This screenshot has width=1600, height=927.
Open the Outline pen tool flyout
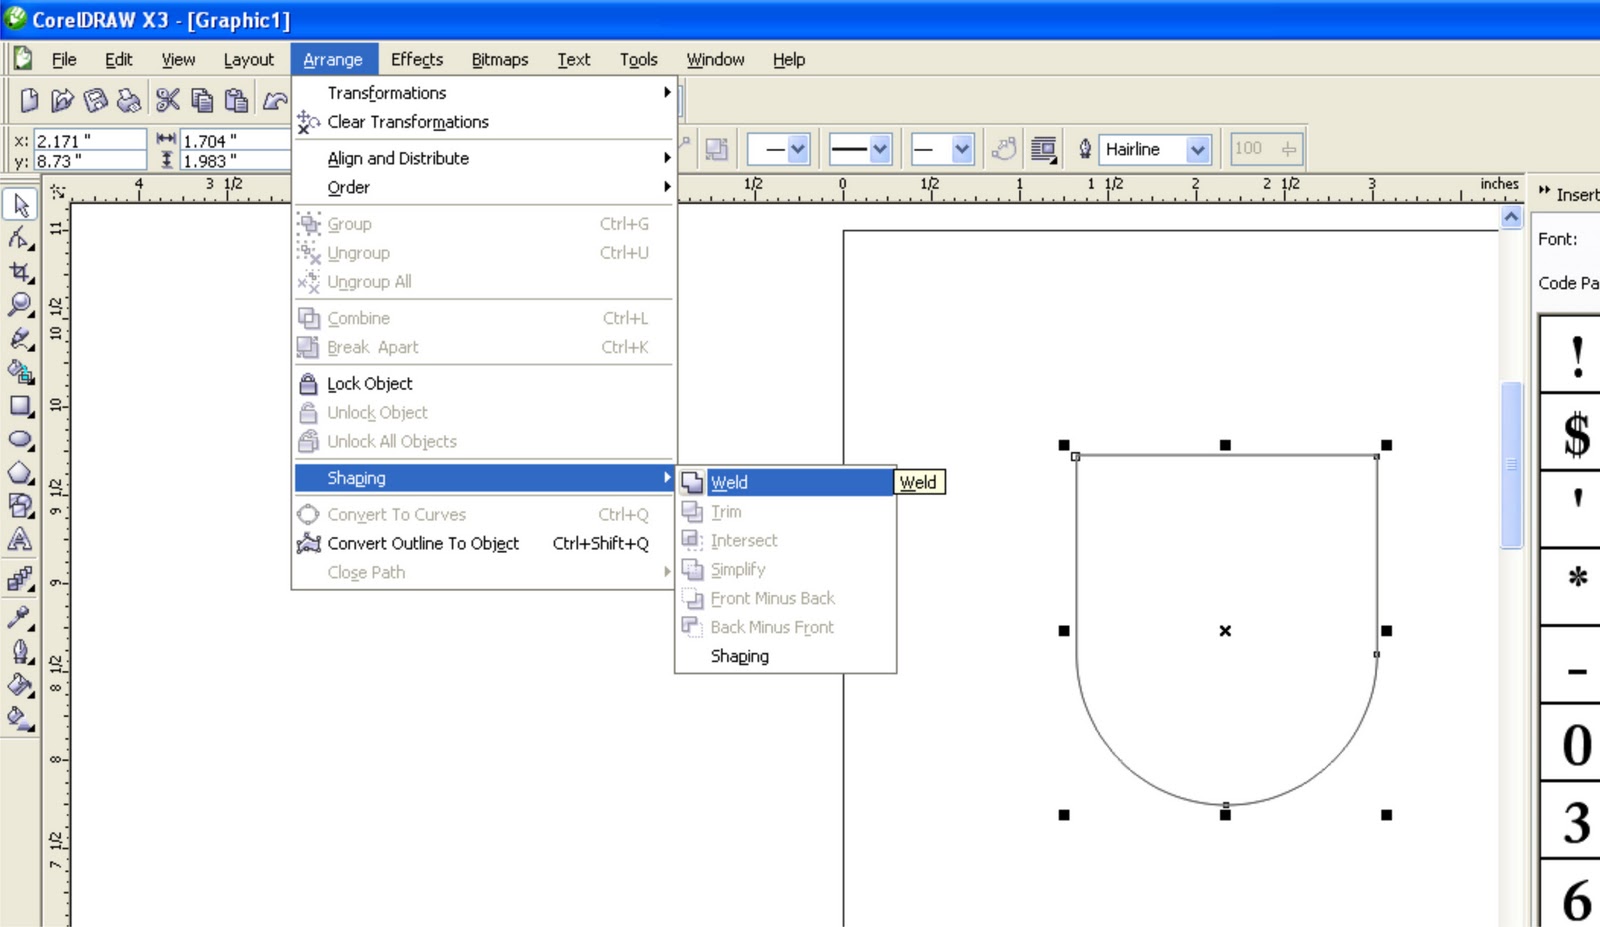coord(20,651)
